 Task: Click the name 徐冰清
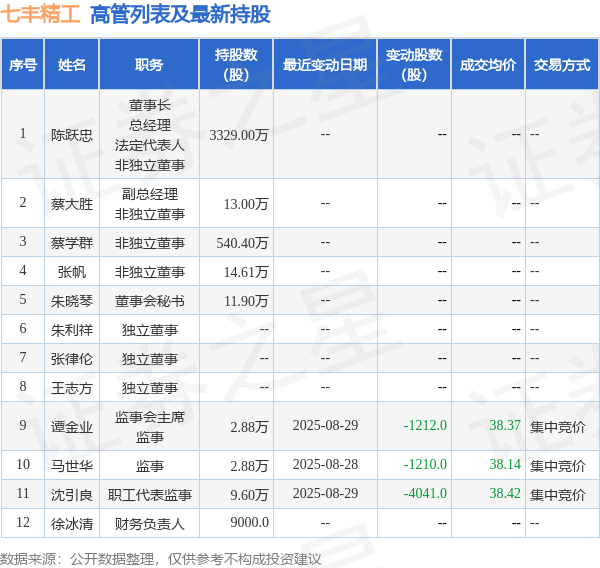click(72, 524)
